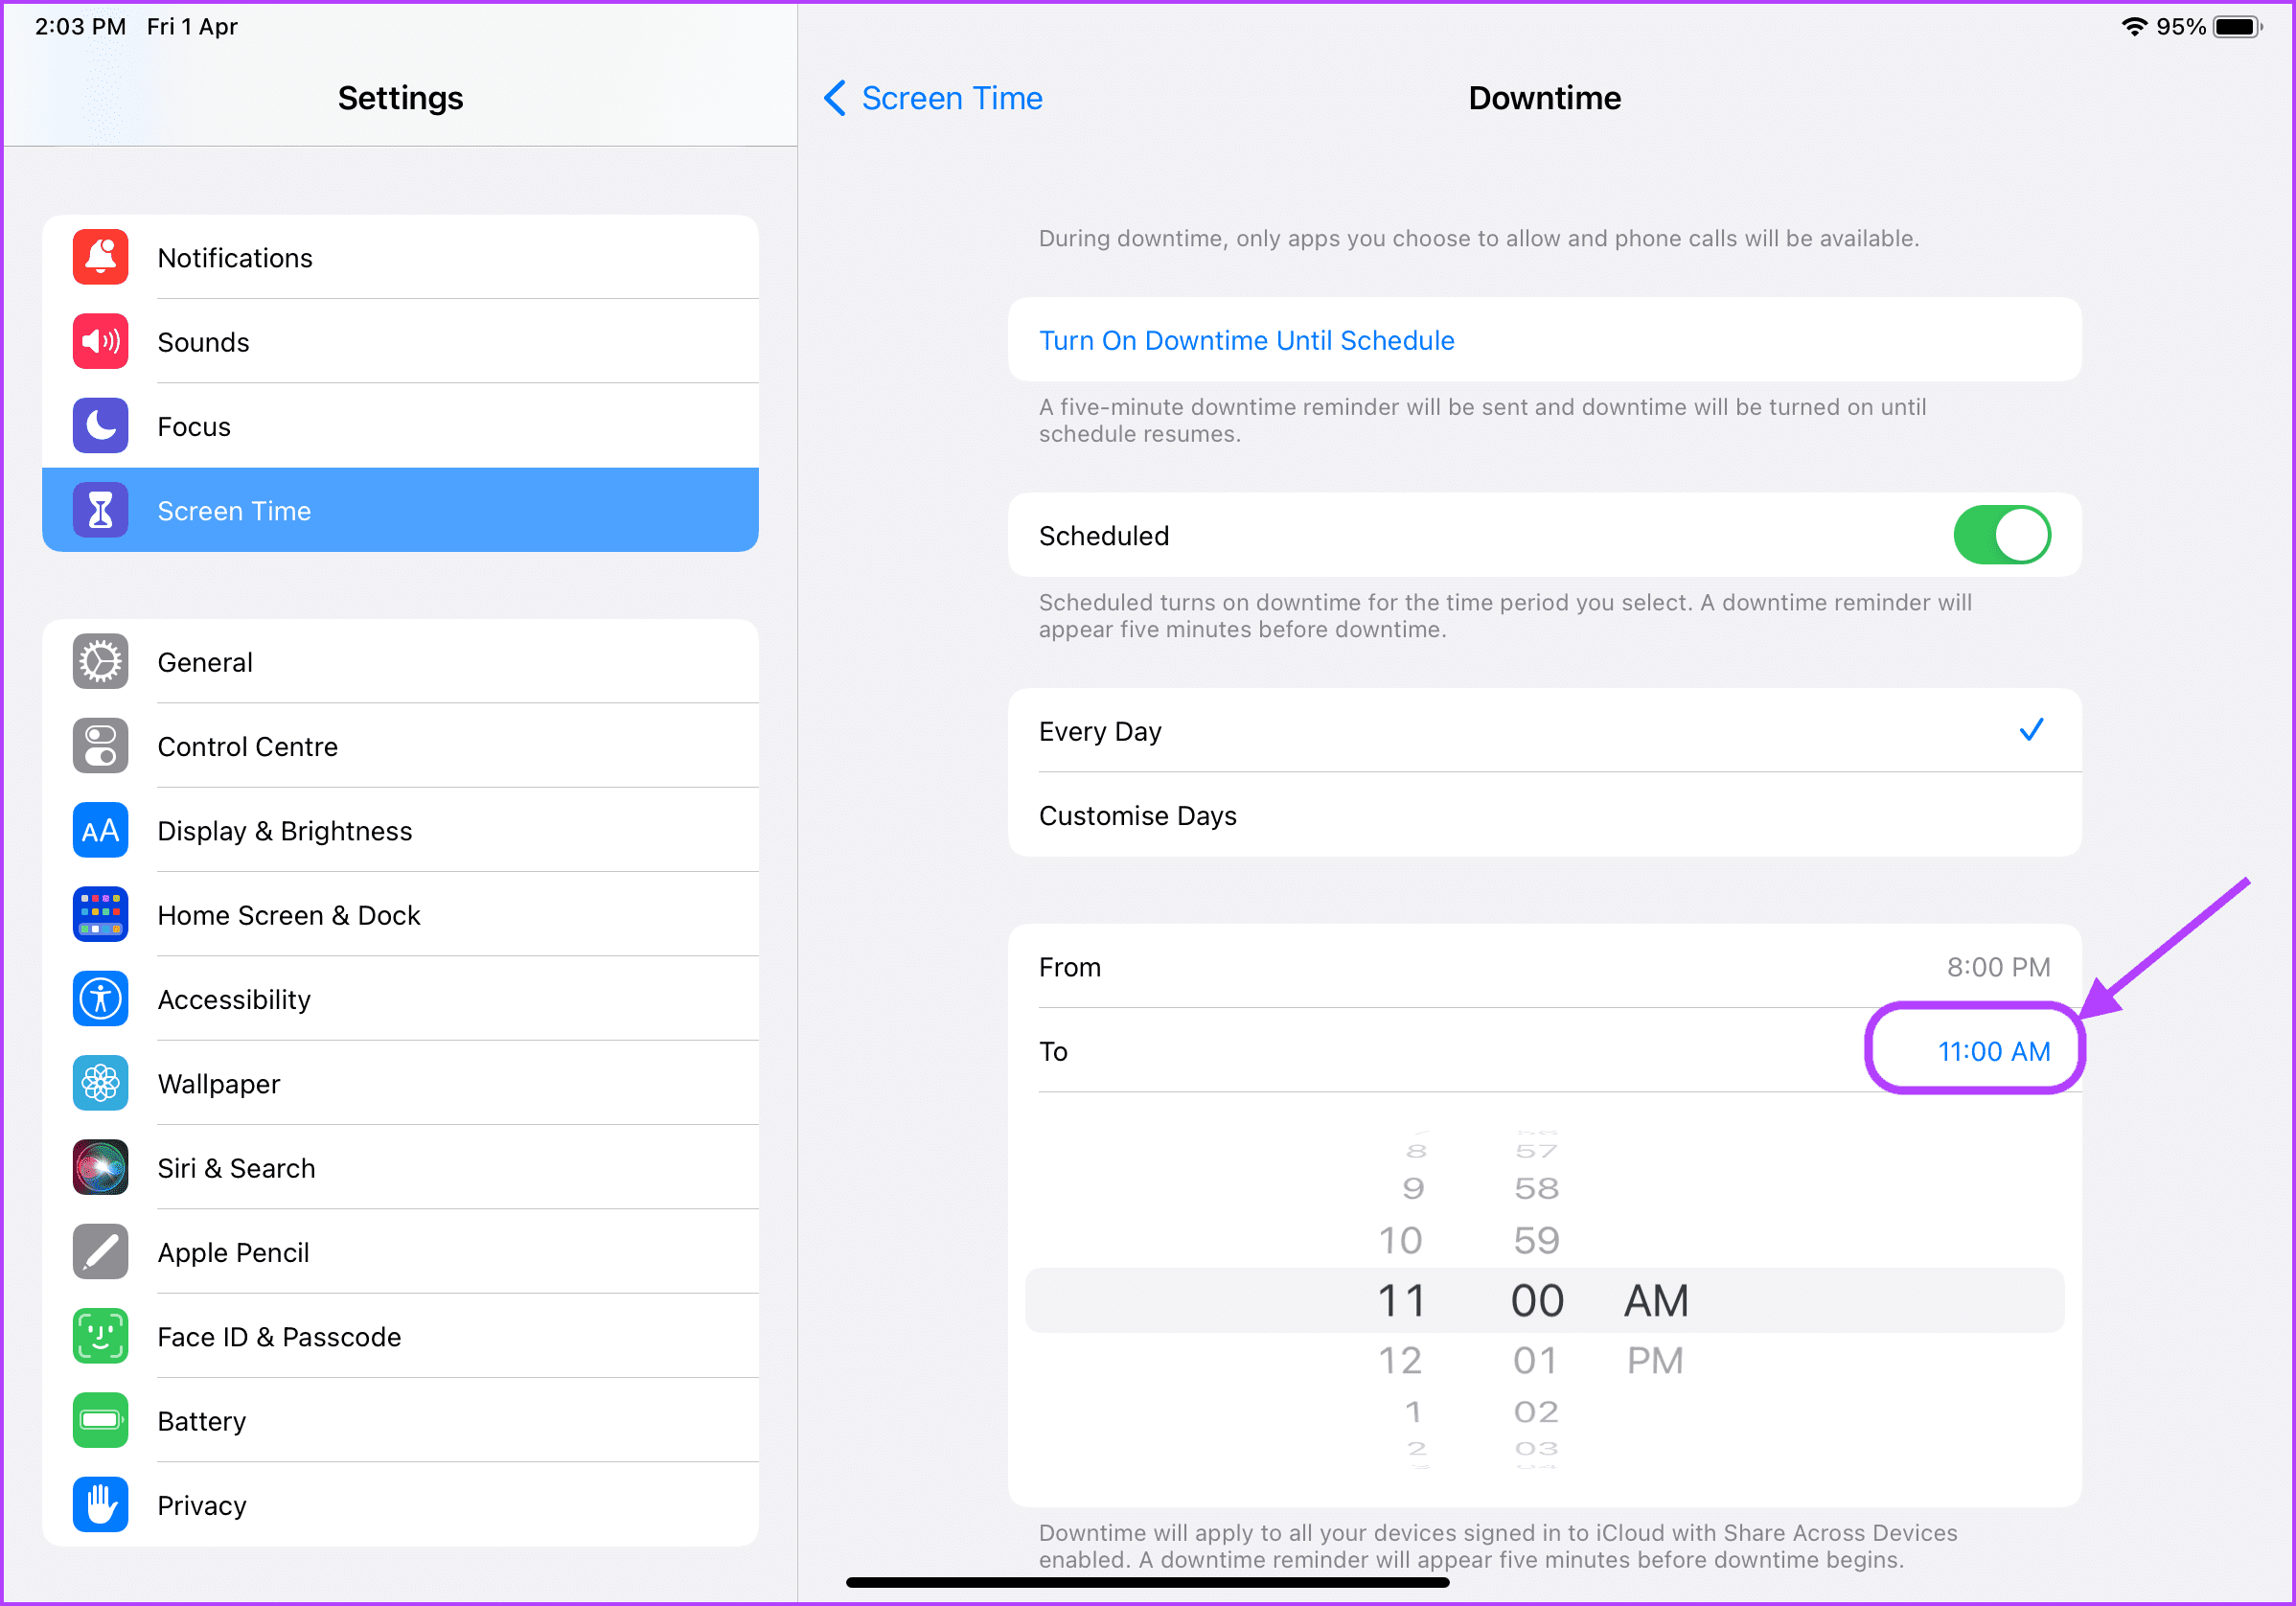Tap the Control Centre toggles icon

(100, 746)
